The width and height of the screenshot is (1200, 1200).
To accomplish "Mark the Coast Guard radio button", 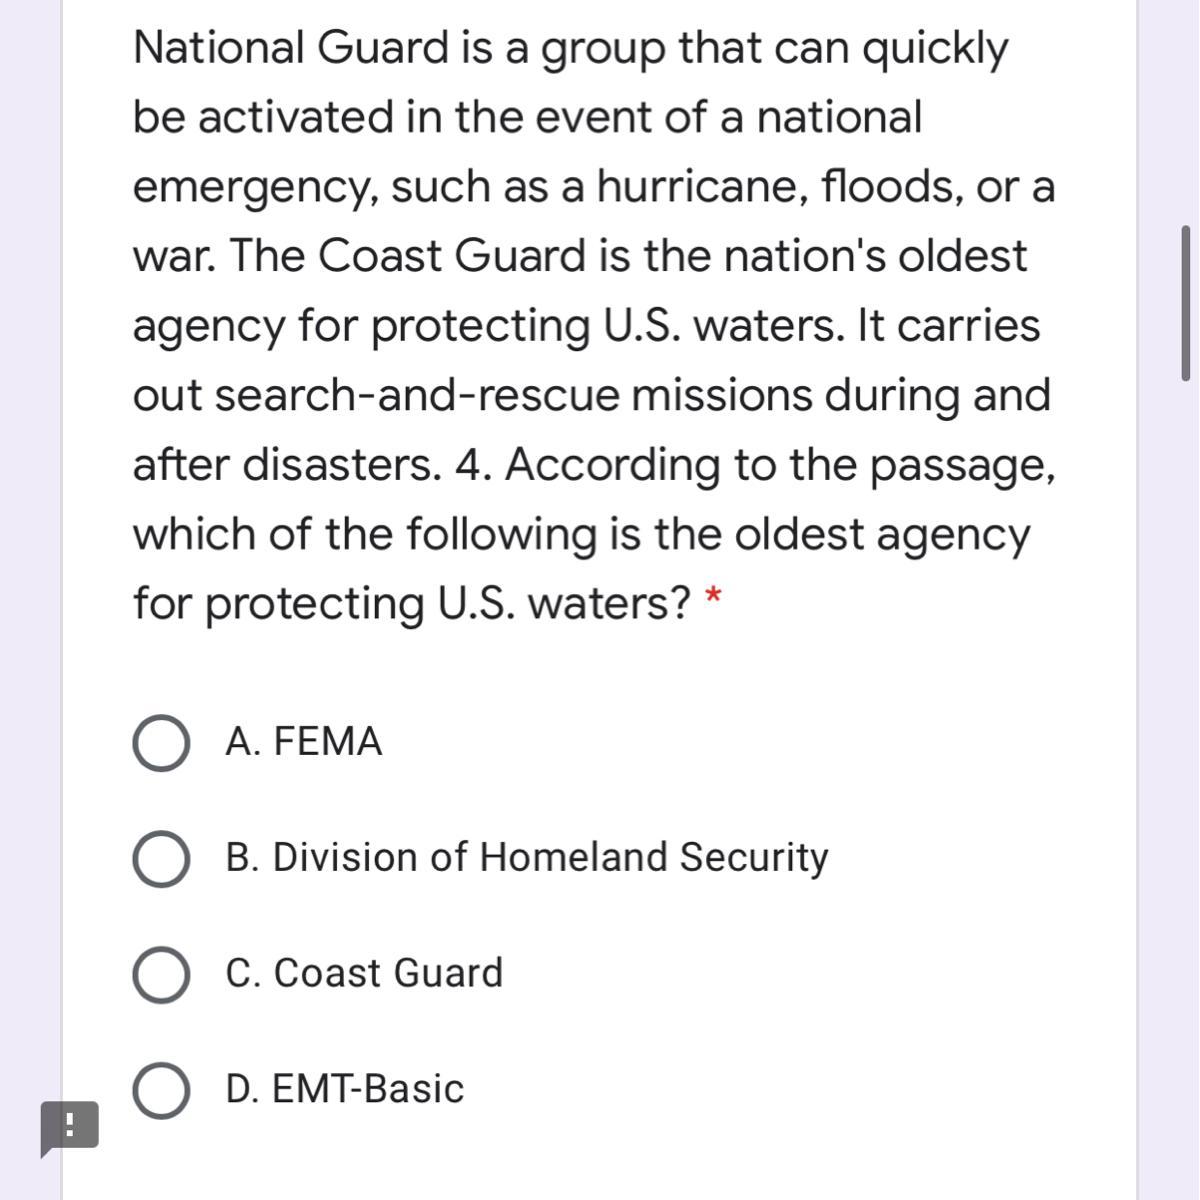I will (161, 975).
